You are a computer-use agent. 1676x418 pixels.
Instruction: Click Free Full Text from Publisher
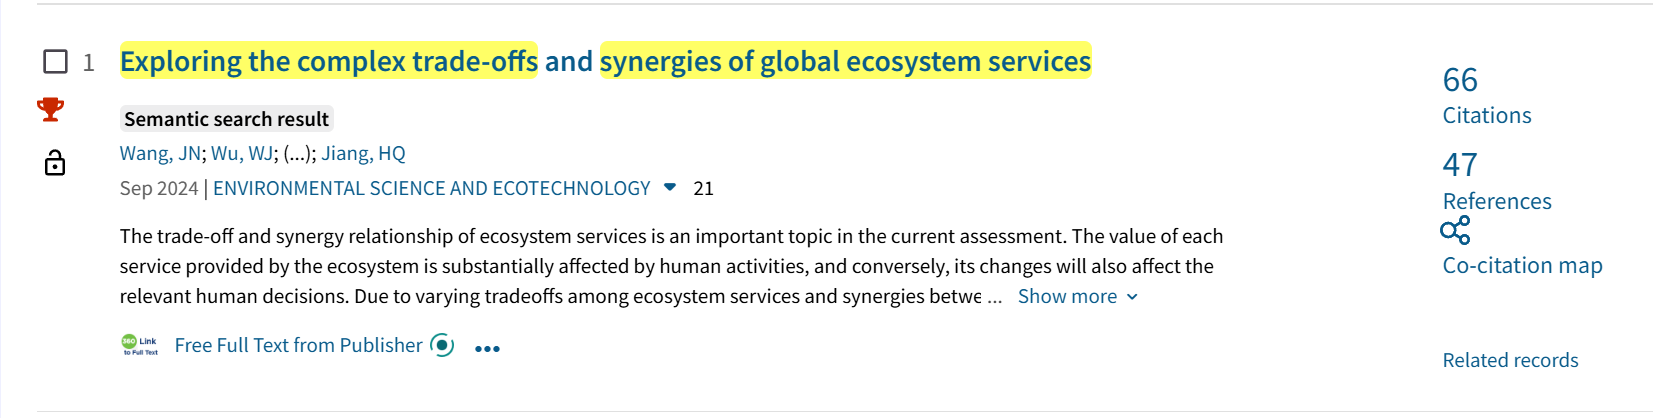point(298,345)
